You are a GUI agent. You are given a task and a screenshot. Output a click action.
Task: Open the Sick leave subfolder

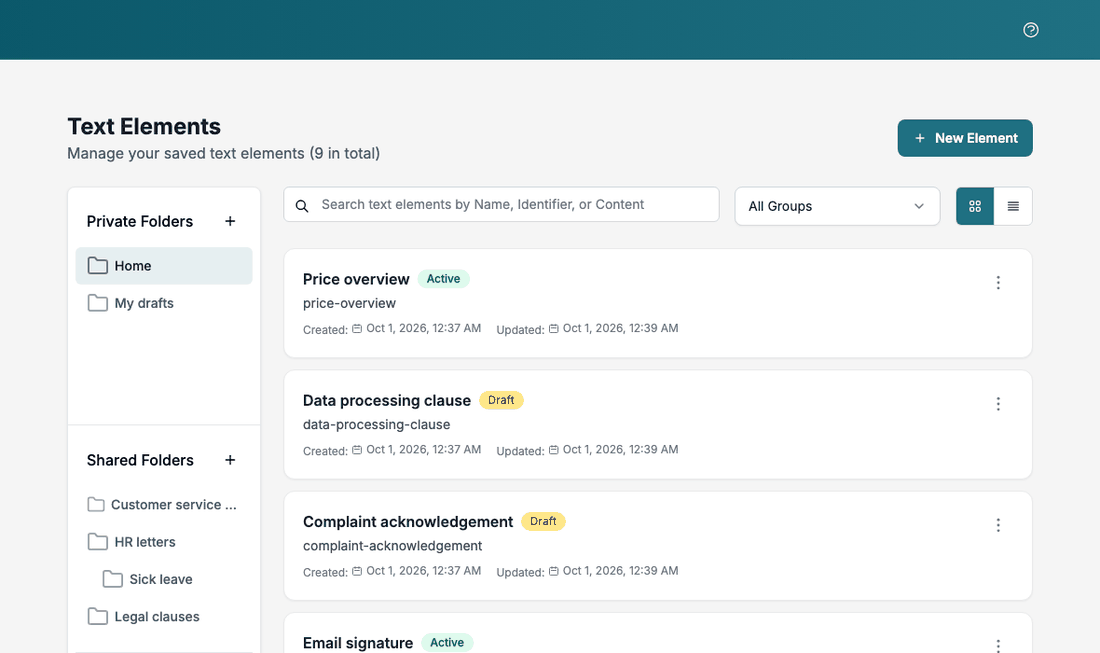[164, 579]
